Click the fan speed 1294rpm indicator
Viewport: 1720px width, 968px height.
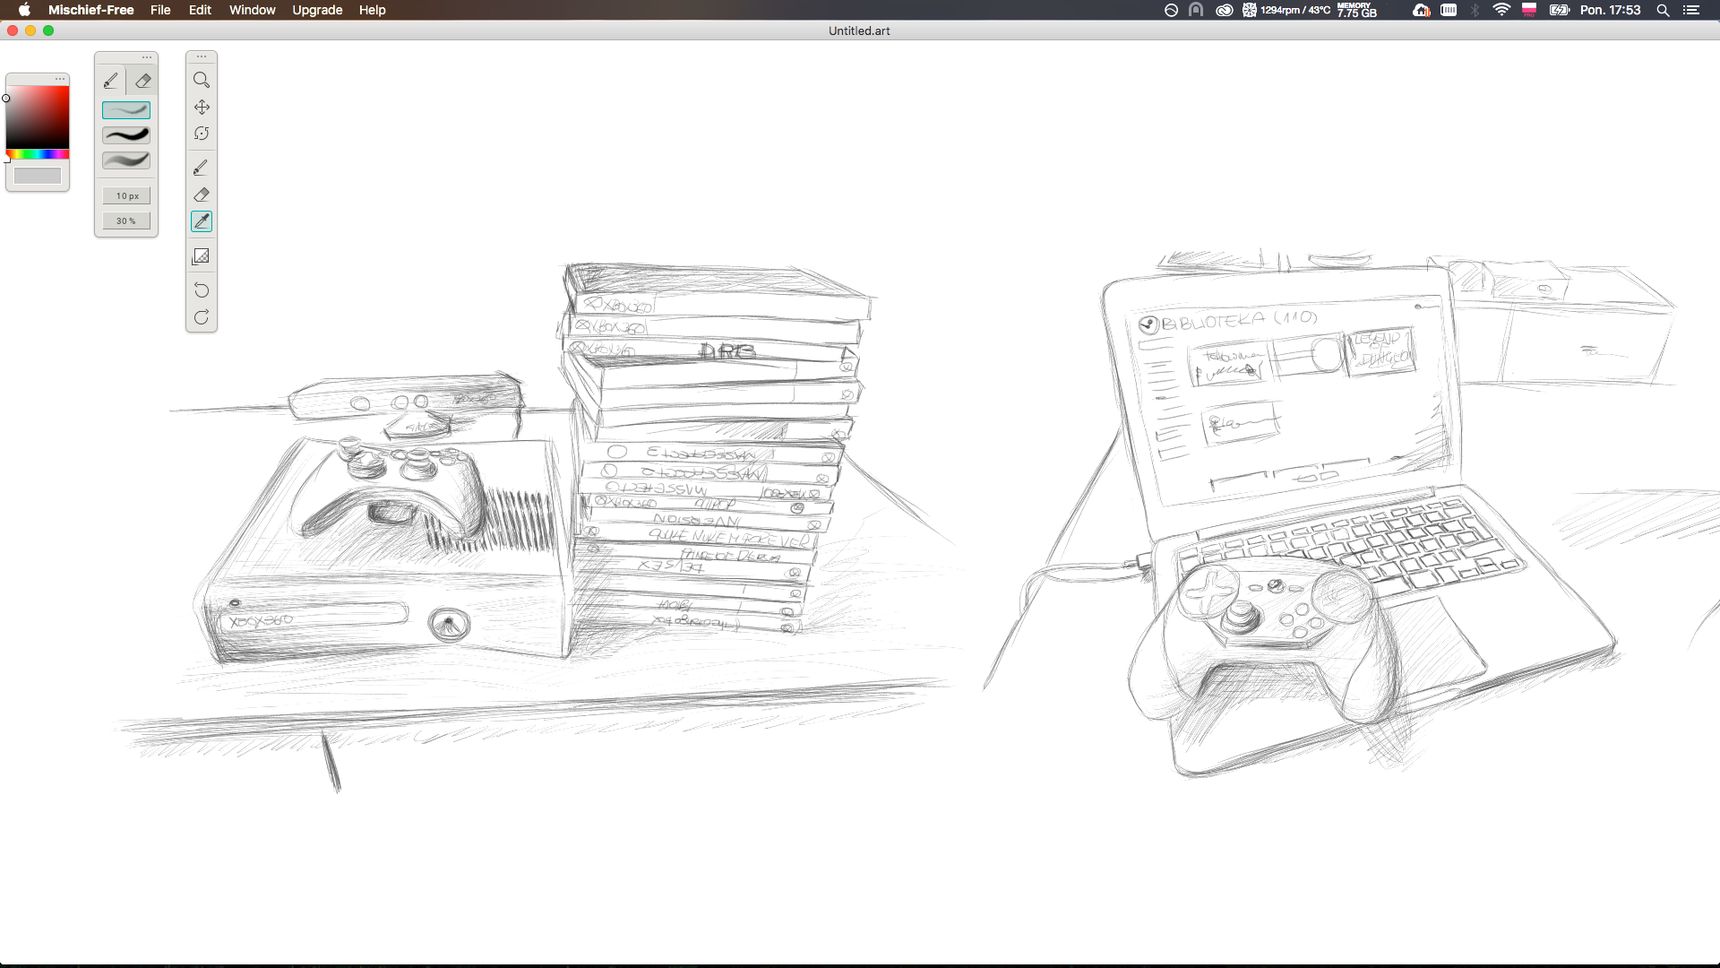(x=1286, y=10)
